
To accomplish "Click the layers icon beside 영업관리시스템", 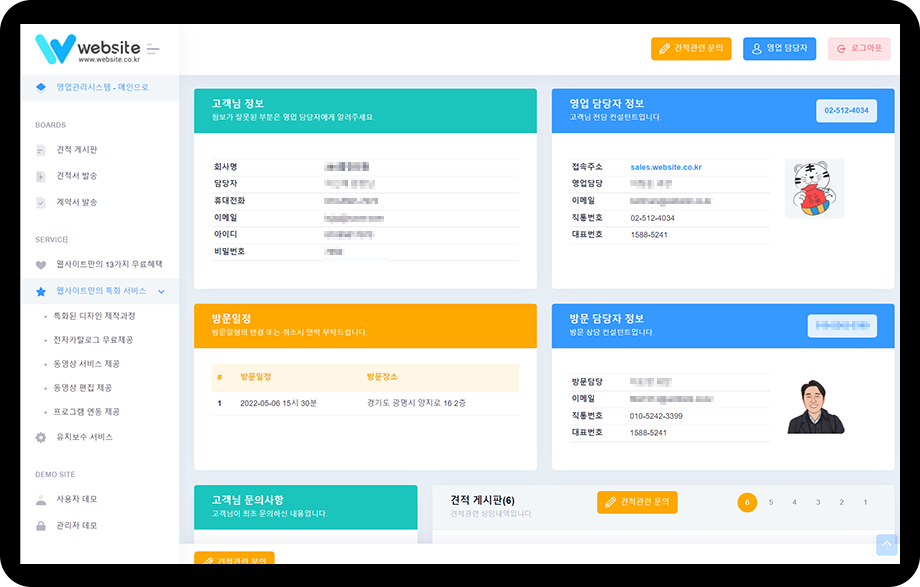I will [41, 87].
